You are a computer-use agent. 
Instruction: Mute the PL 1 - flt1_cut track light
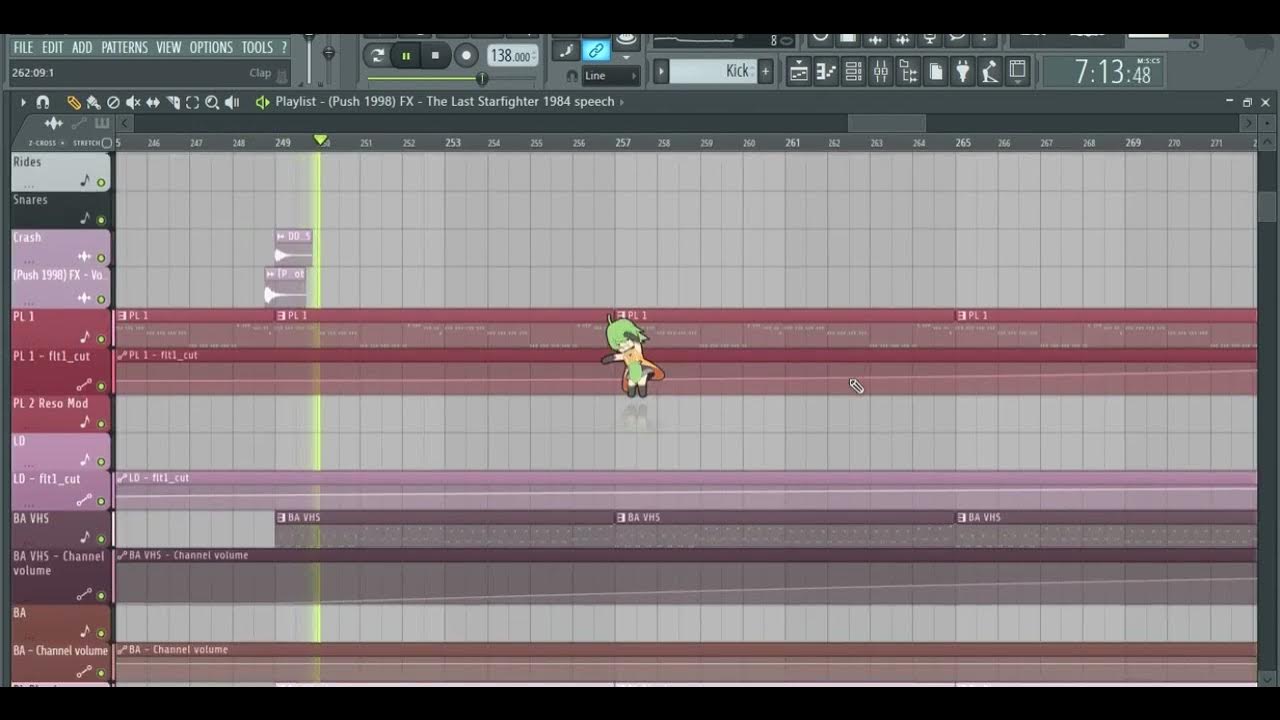point(101,386)
